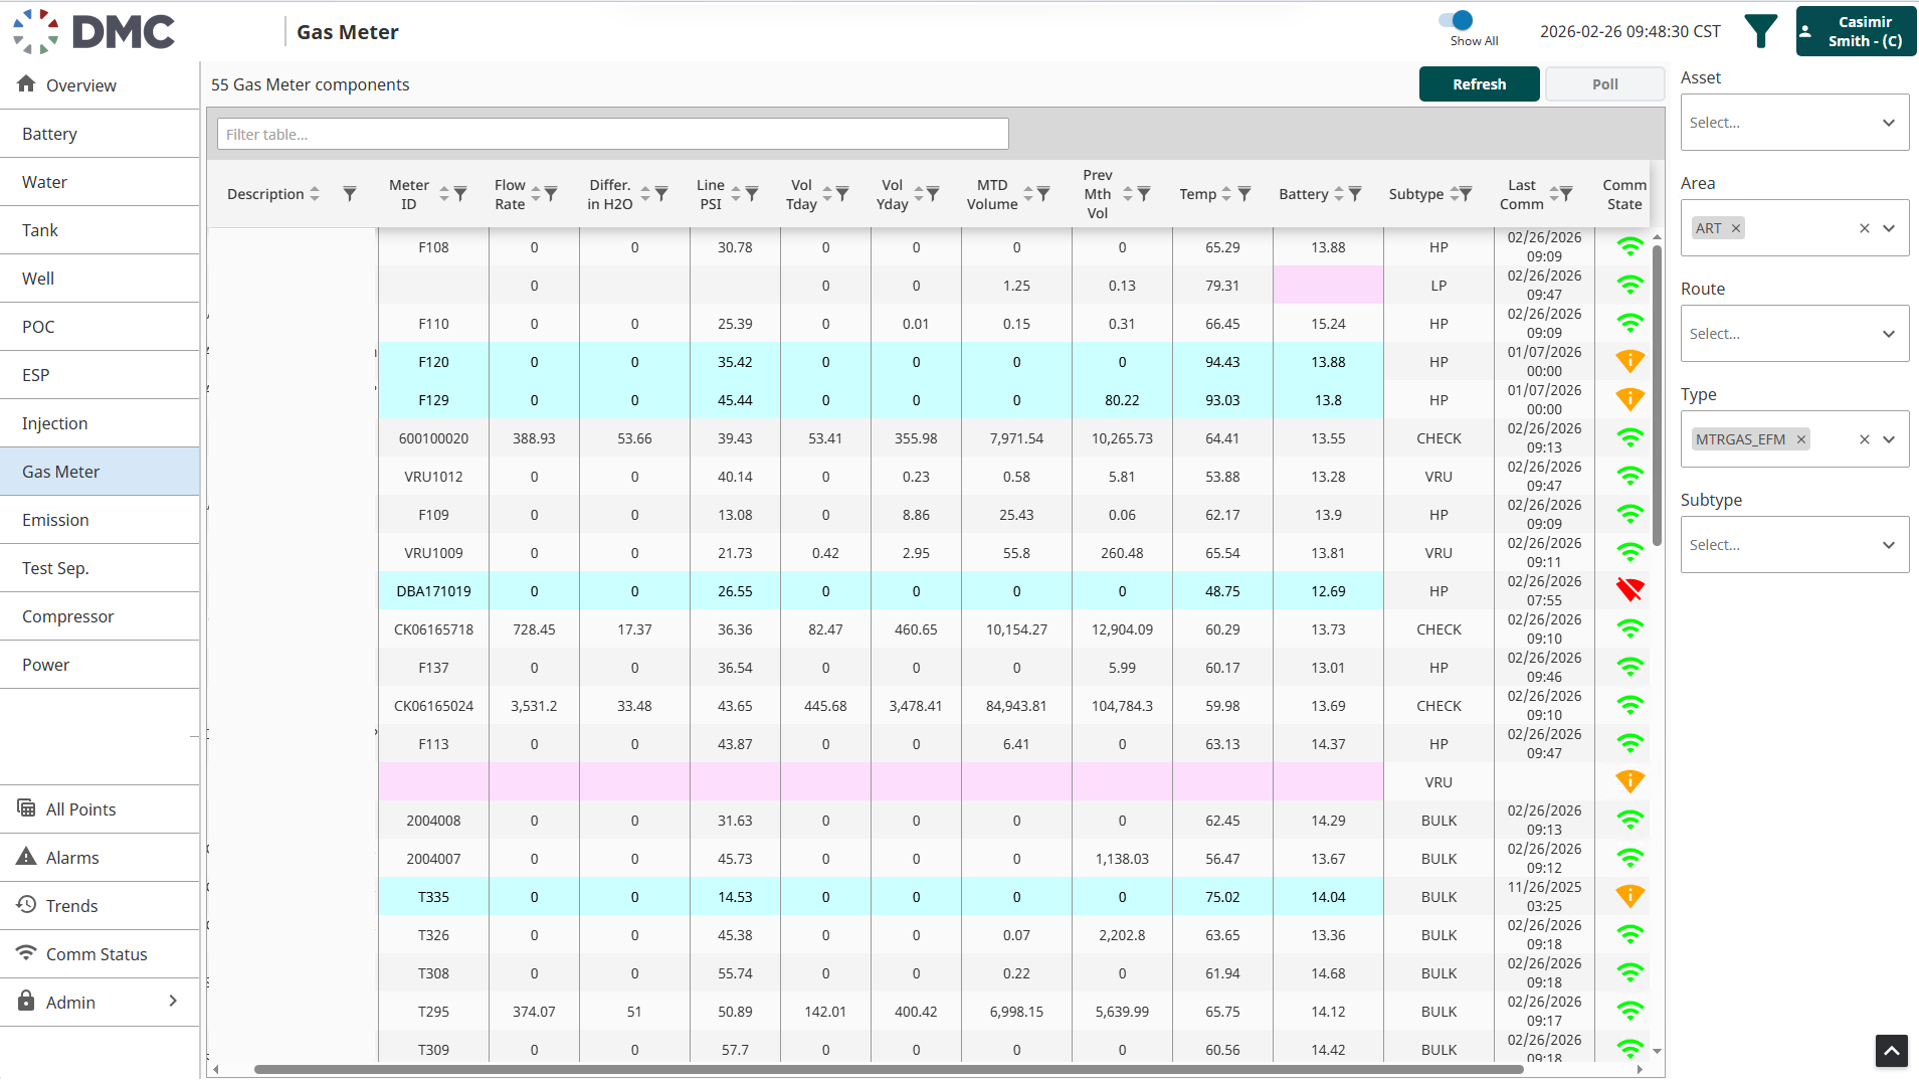Click red comm-failed icon for DBA171019
The image size is (1919, 1080).
pyautogui.click(x=1630, y=590)
